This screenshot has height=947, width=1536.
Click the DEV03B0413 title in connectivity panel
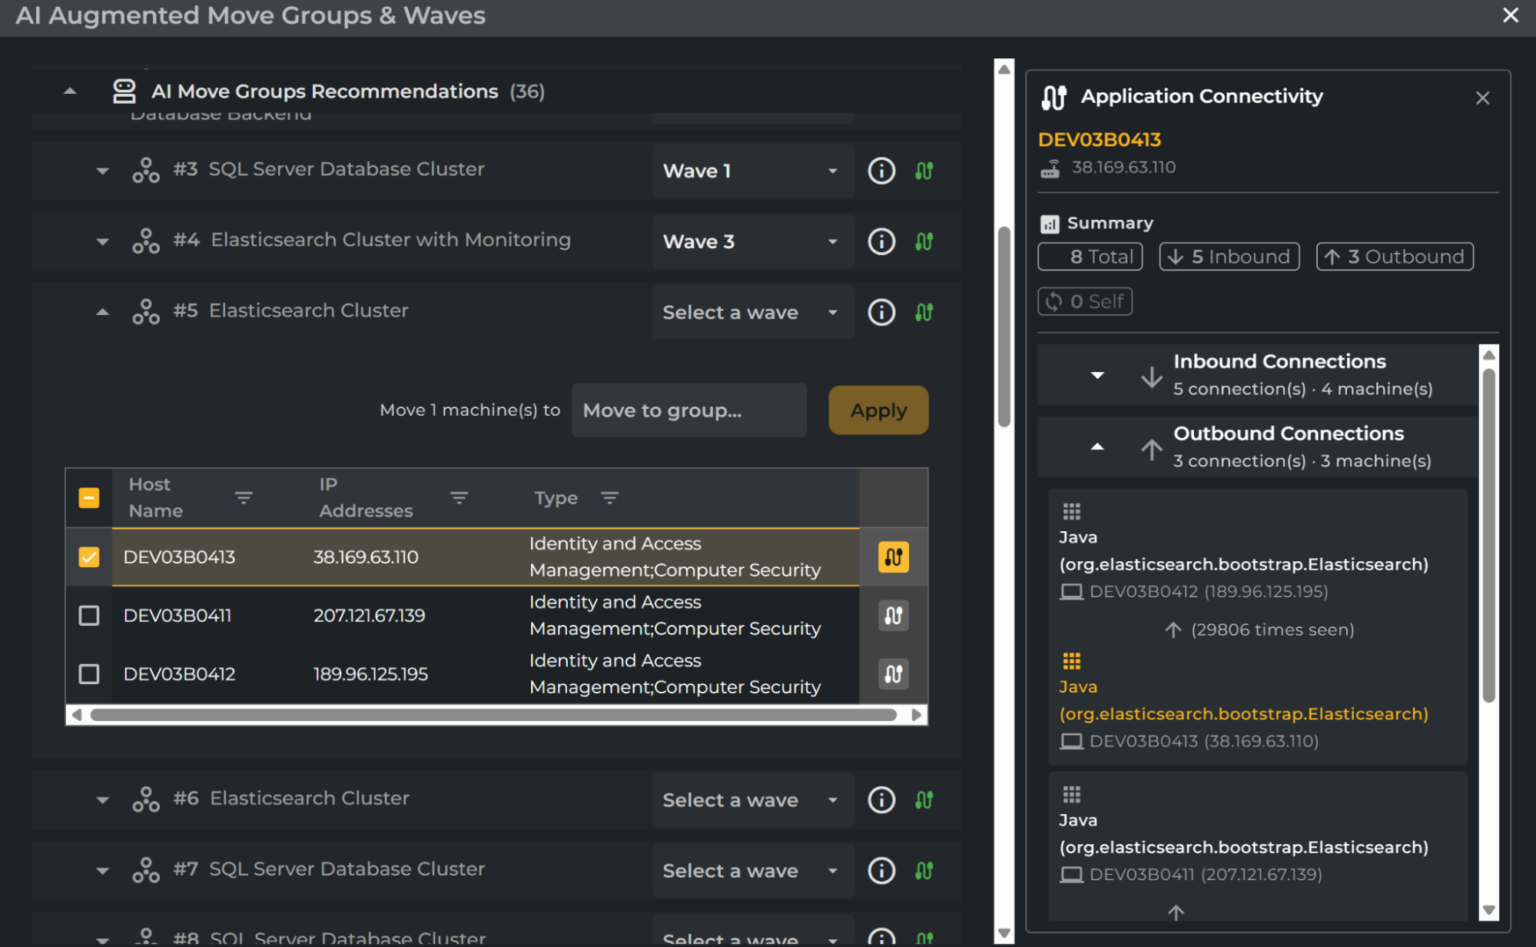click(1099, 140)
